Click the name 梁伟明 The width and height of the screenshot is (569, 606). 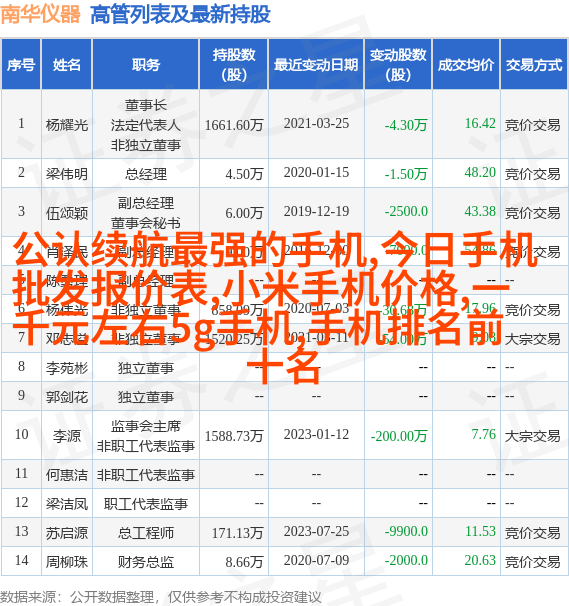click(67, 174)
